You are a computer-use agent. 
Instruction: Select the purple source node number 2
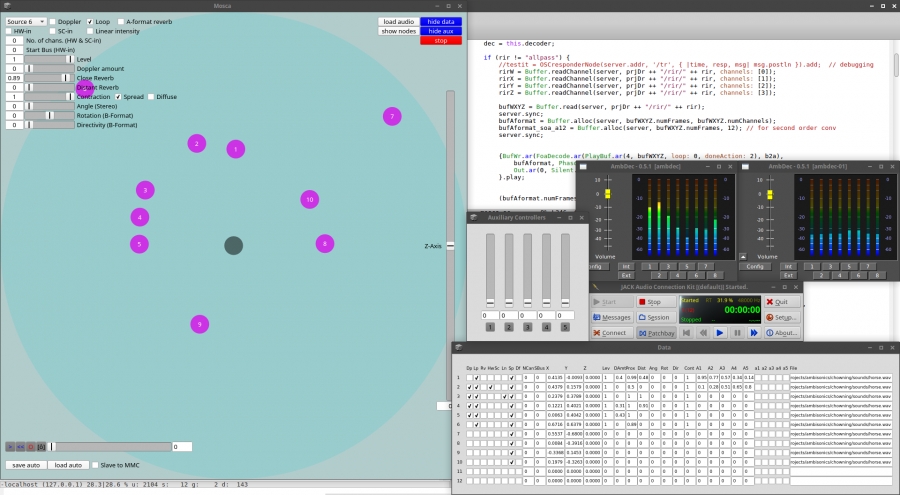click(197, 144)
